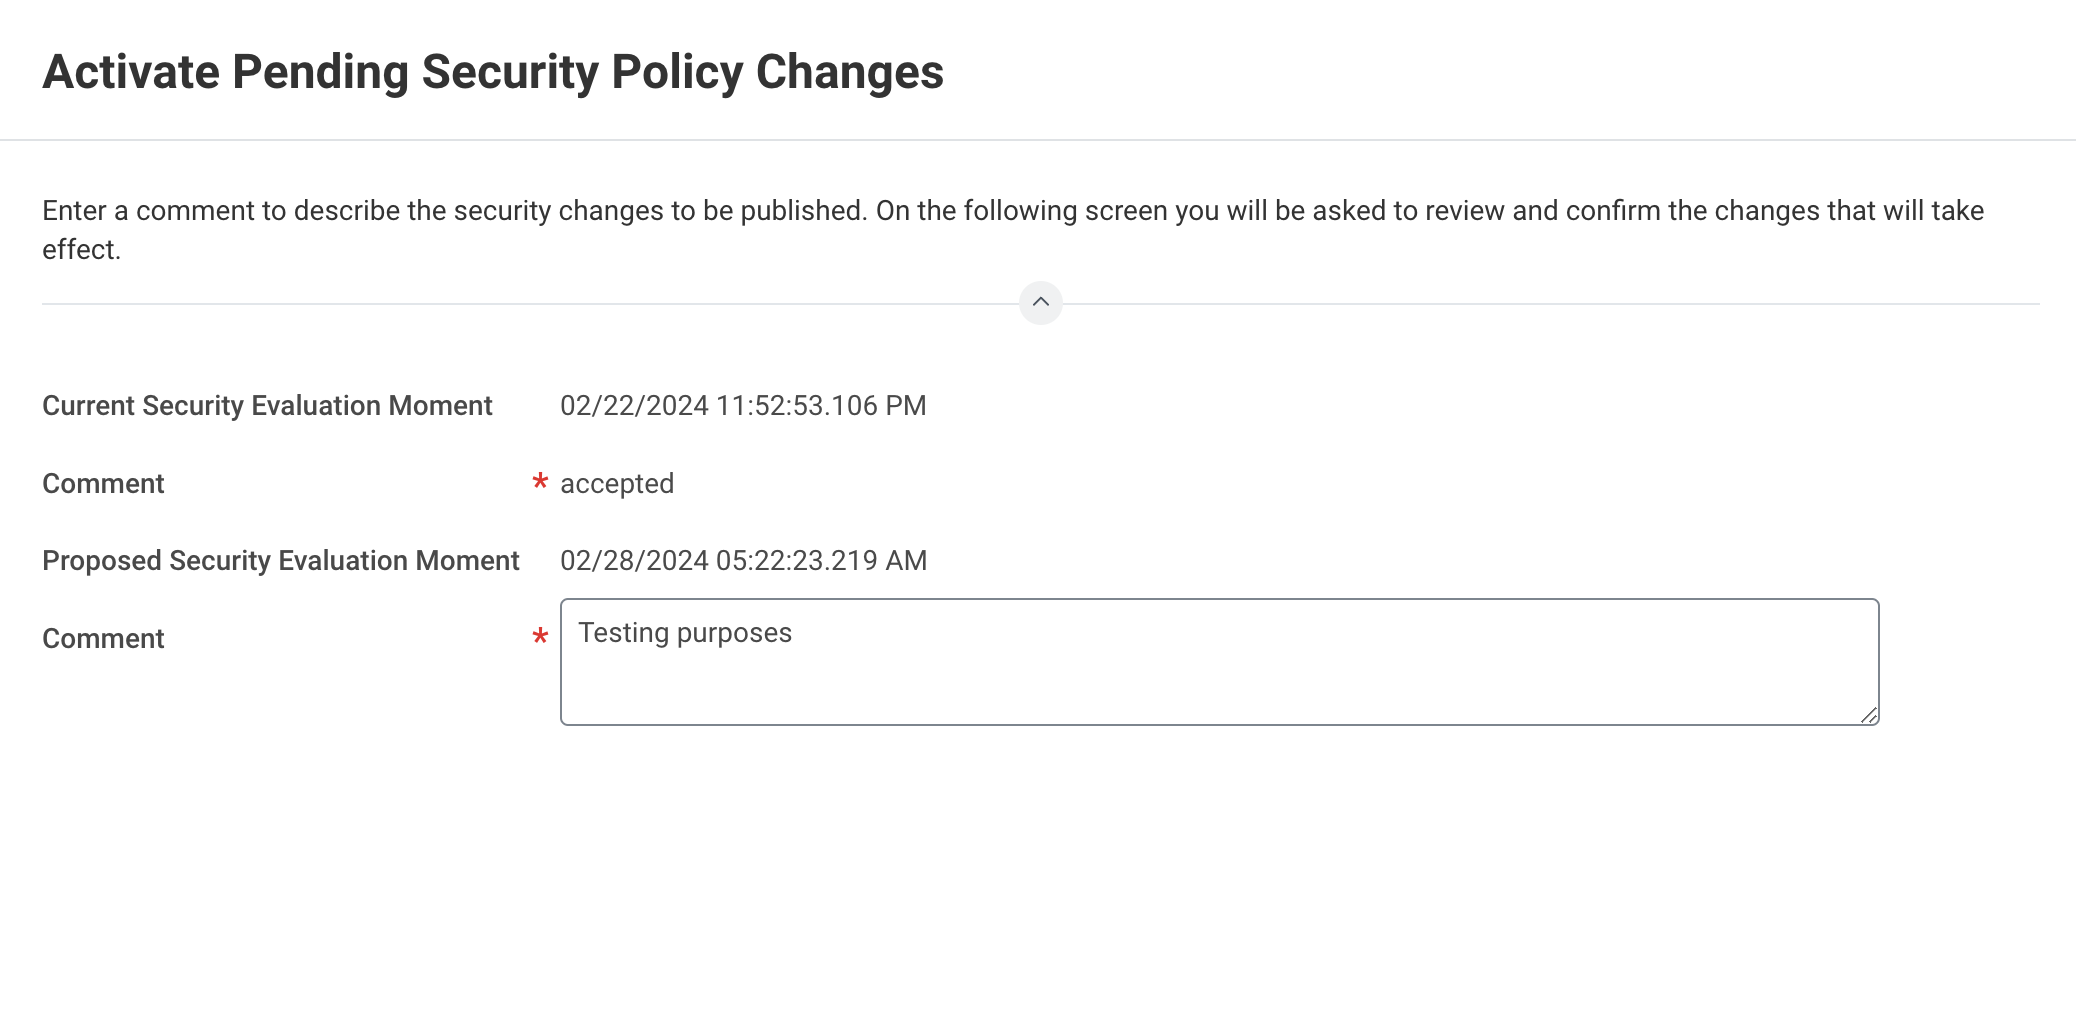Click the Comment label above the proposed moment
Screen dimensions: 2076x1012
(x=103, y=484)
